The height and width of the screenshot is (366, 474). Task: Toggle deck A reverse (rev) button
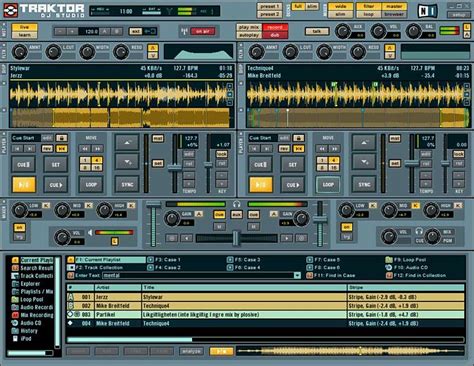pyautogui.click(x=47, y=149)
